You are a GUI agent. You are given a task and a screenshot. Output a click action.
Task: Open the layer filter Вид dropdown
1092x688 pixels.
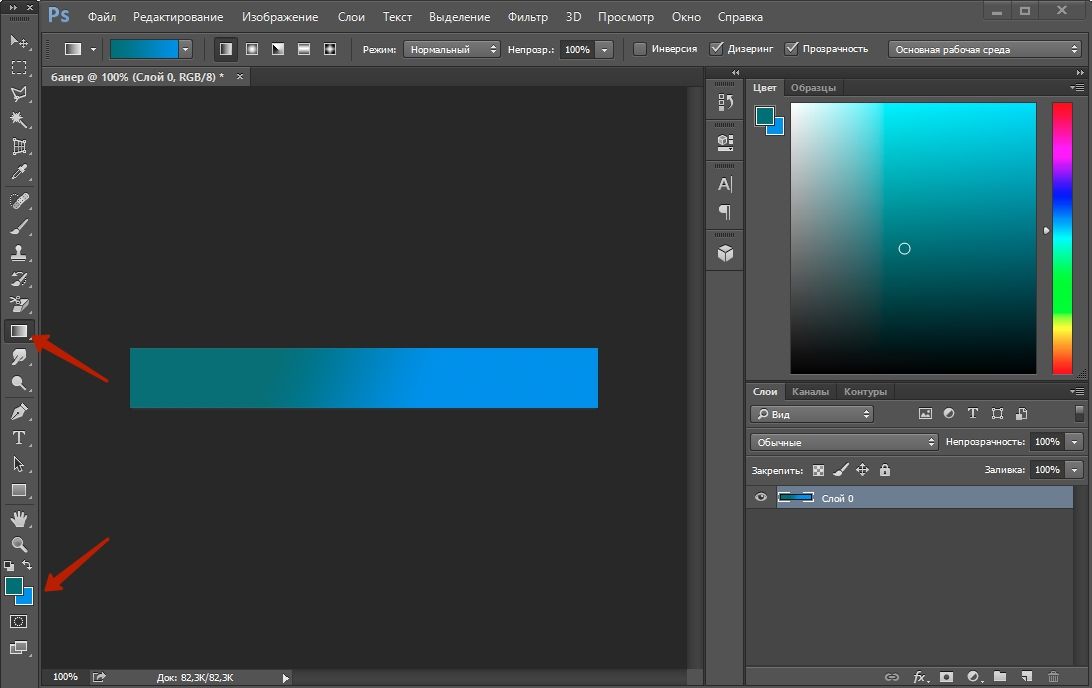[811, 414]
